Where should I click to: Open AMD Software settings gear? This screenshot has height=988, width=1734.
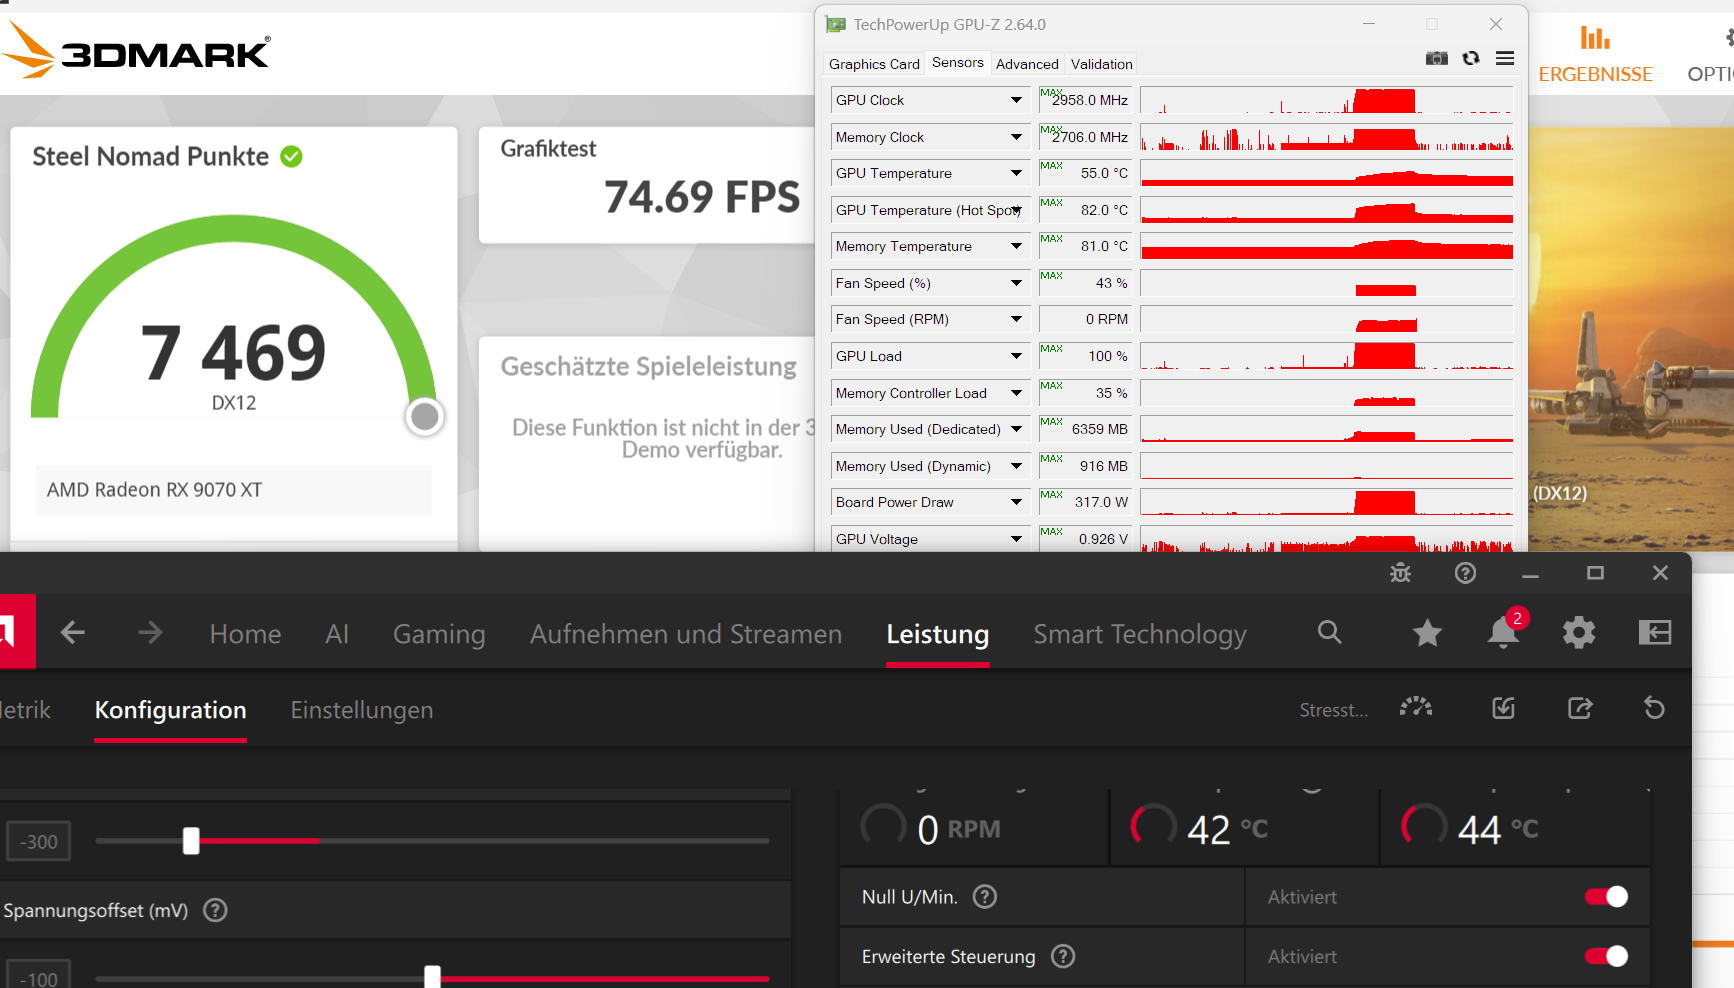click(x=1579, y=633)
